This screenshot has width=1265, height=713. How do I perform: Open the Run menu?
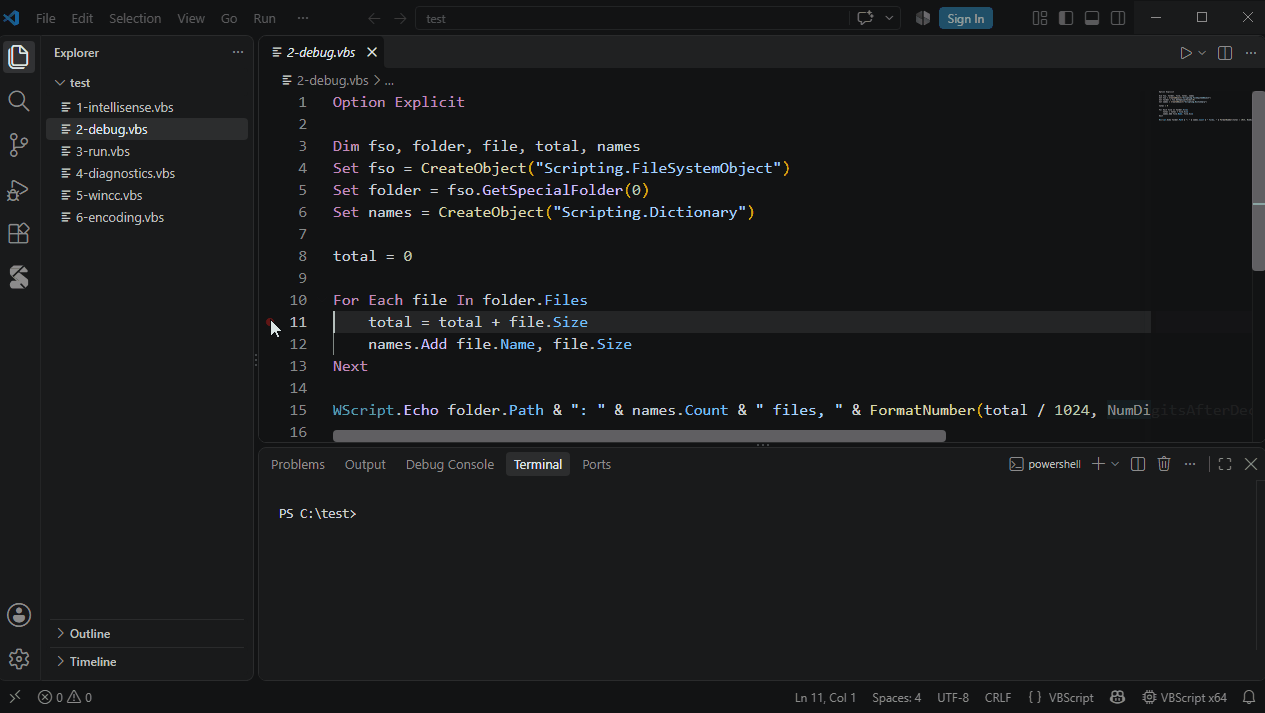264,18
